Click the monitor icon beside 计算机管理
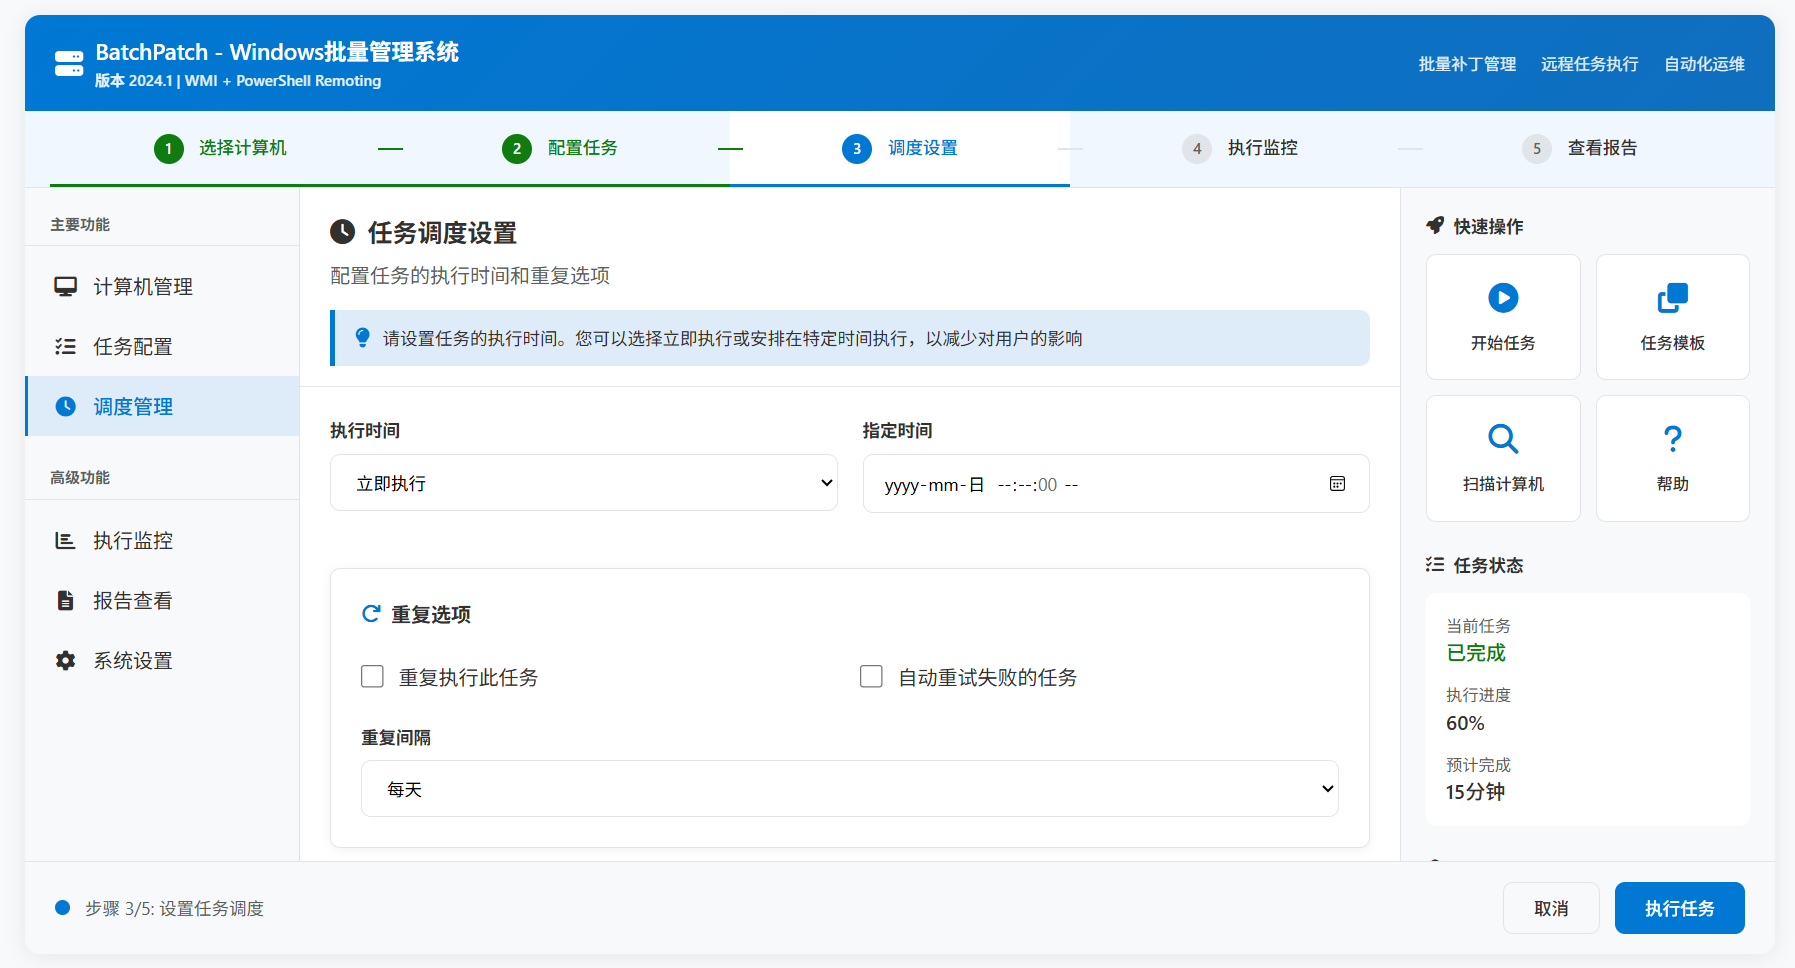This screenshot has width=1795, height=968. (x=66, y=287)
